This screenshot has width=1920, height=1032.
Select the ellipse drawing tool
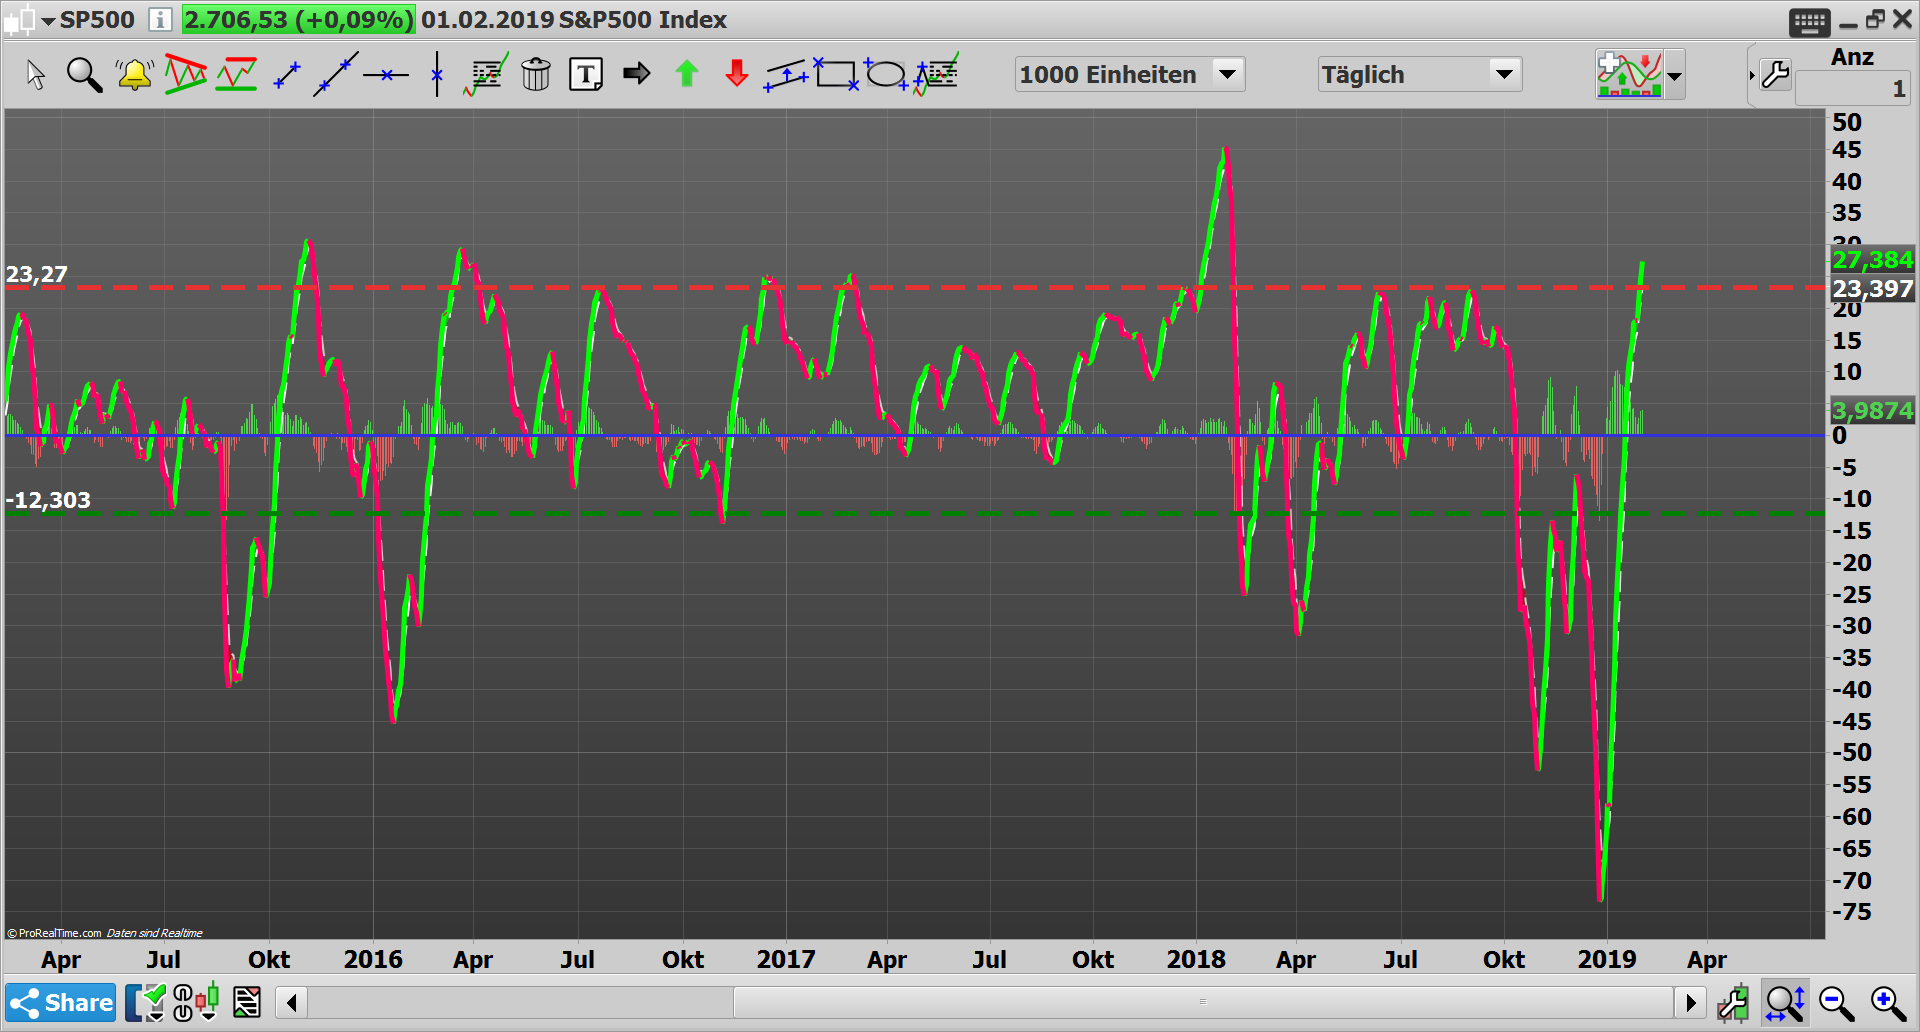[x=887, y=73]
